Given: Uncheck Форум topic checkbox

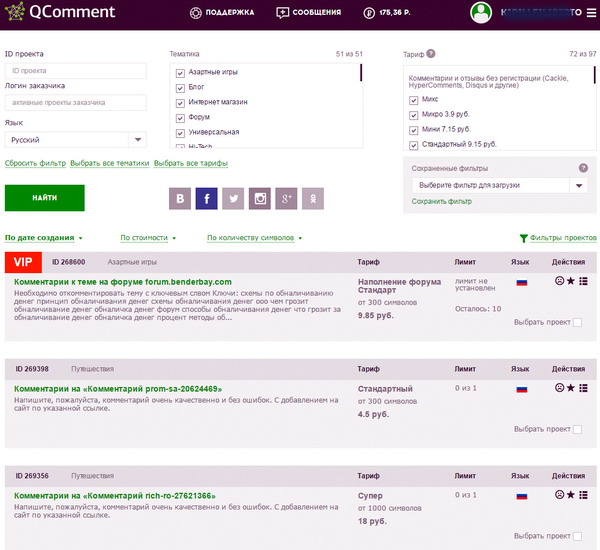Looking at the screenshot, I should (x=180, y=118).
